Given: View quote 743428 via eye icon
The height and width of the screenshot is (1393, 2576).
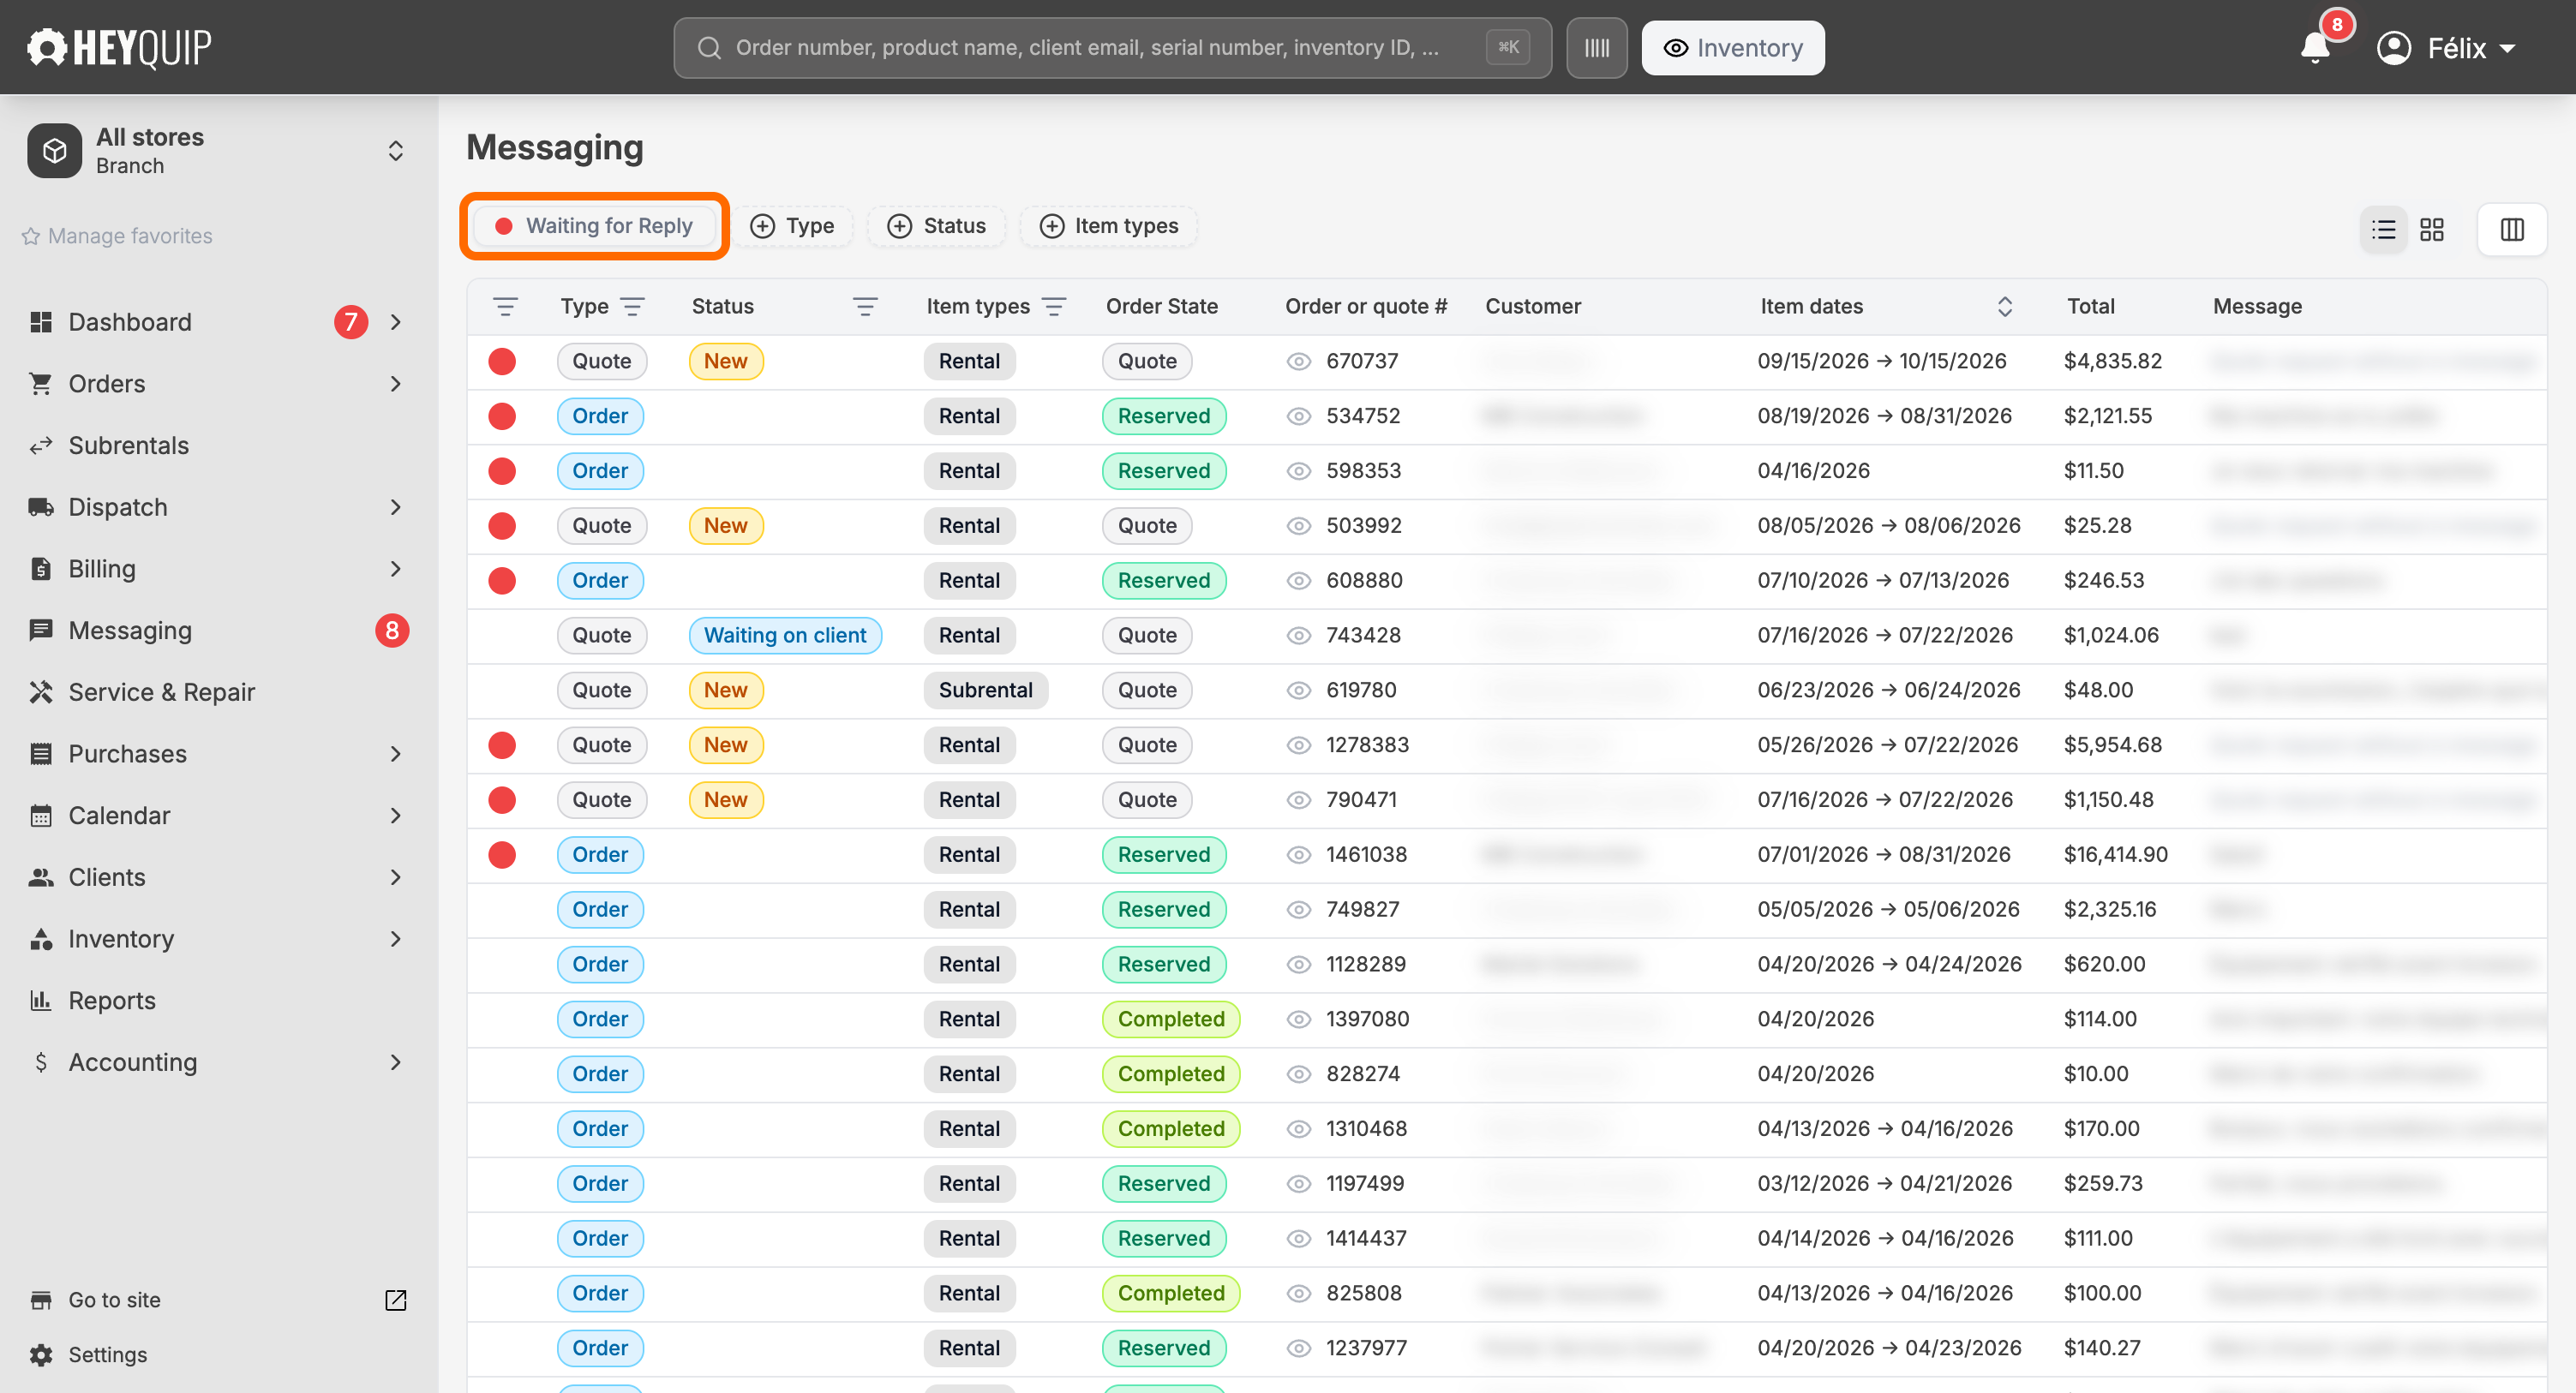Looking at the screenshot, I should pyautogui.click(x=1298, y=636).
